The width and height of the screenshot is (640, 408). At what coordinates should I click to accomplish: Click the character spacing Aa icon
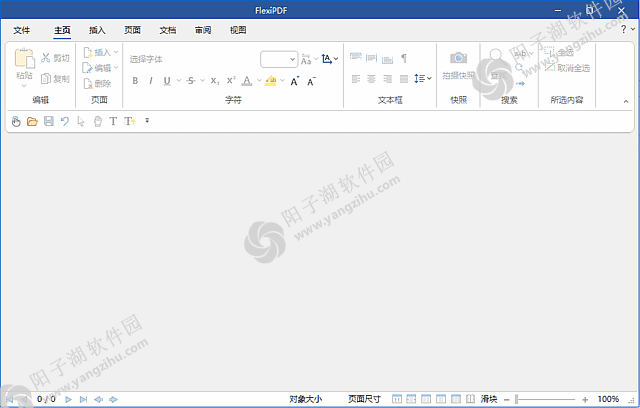coord(306,59)
